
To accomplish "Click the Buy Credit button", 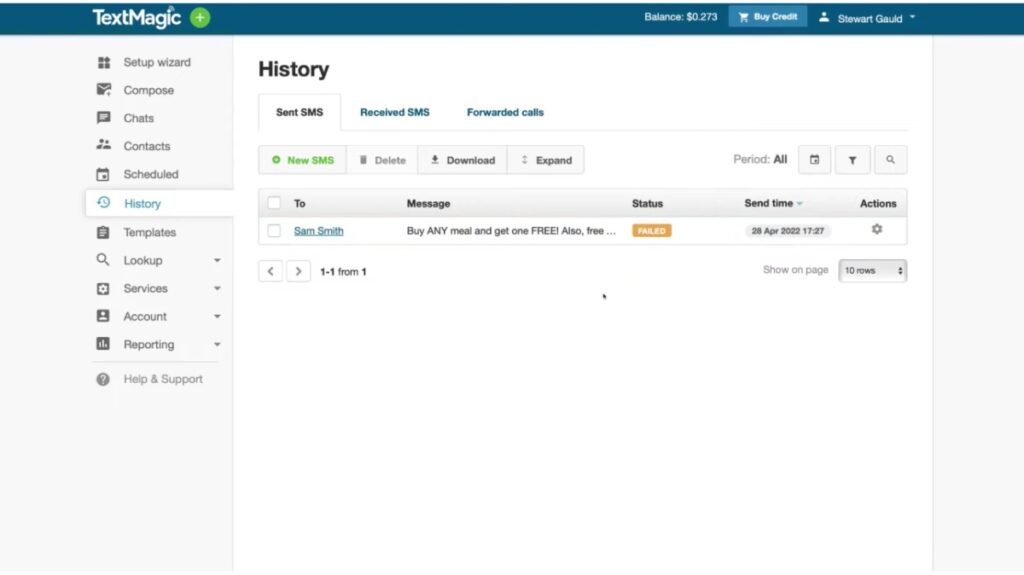I will 768,17.
